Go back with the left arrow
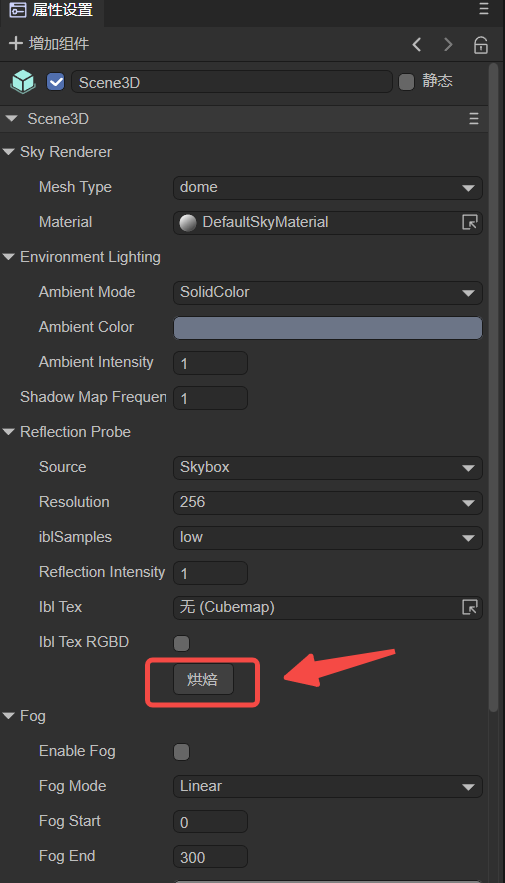Image resolution: width=505 pixels, height=883 pixels. pyautogui.click(x=417, y=44)
